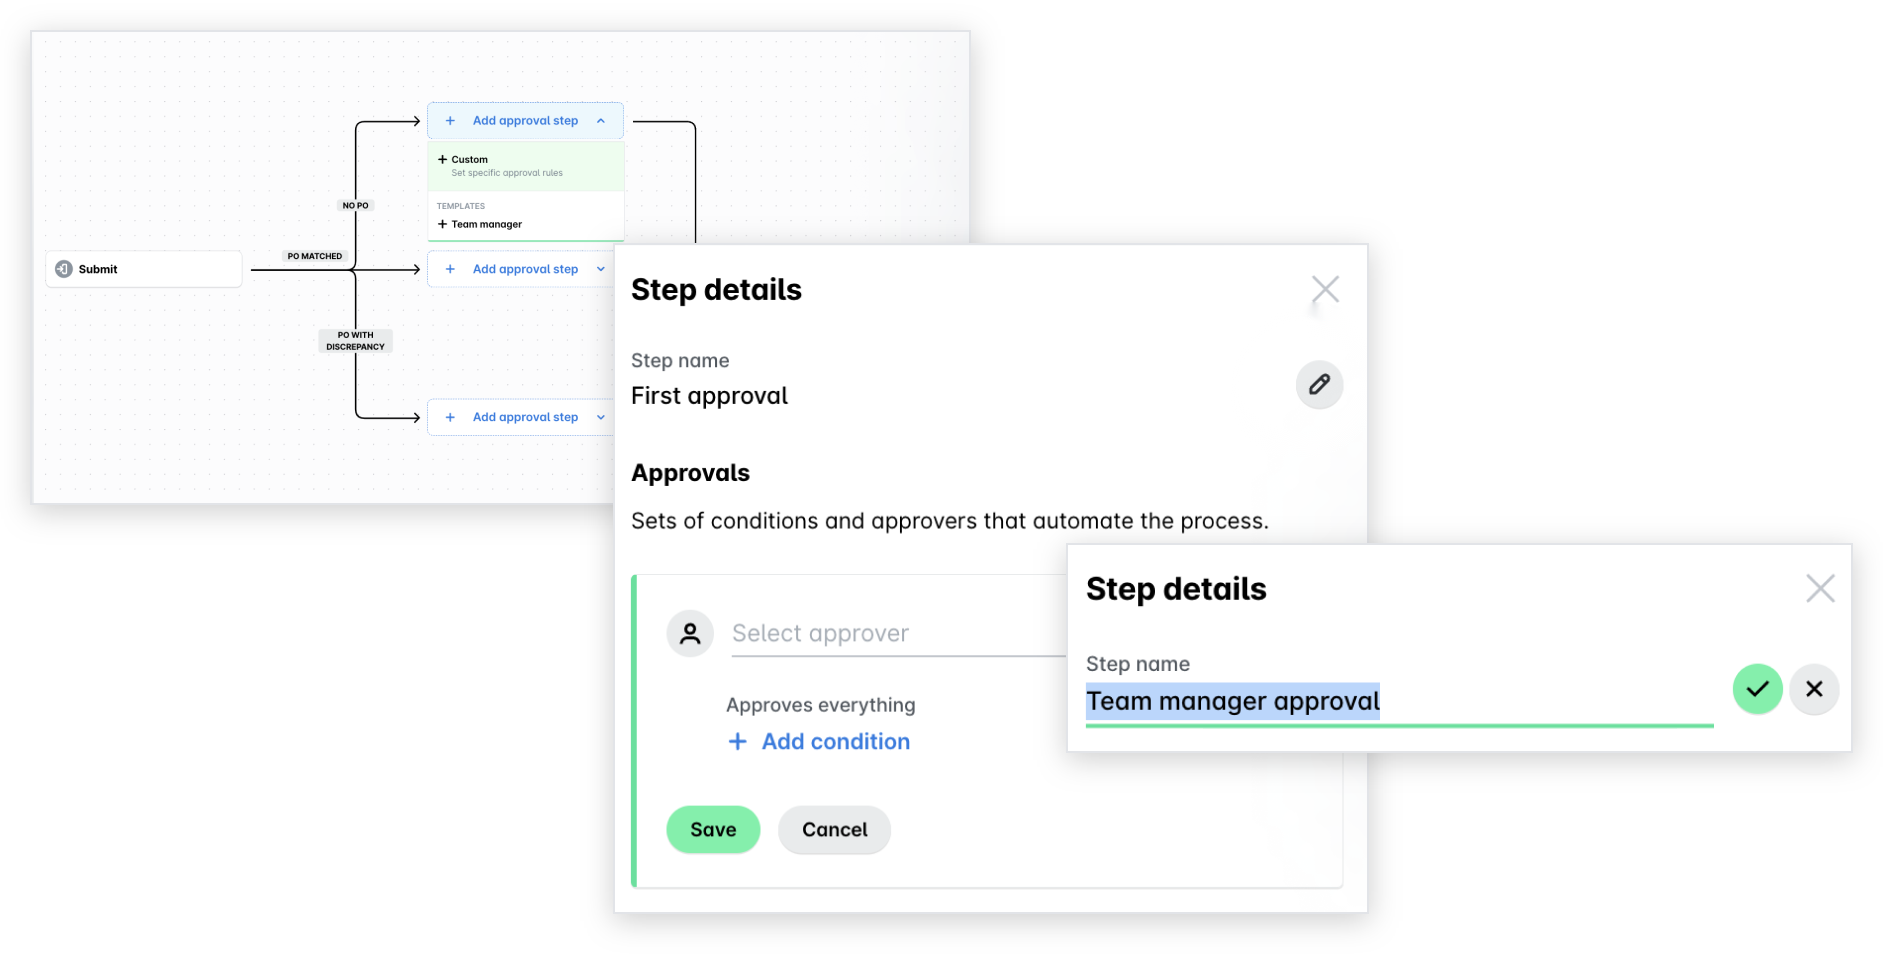Confirm step name with green checkmark

click(1757, 689)
